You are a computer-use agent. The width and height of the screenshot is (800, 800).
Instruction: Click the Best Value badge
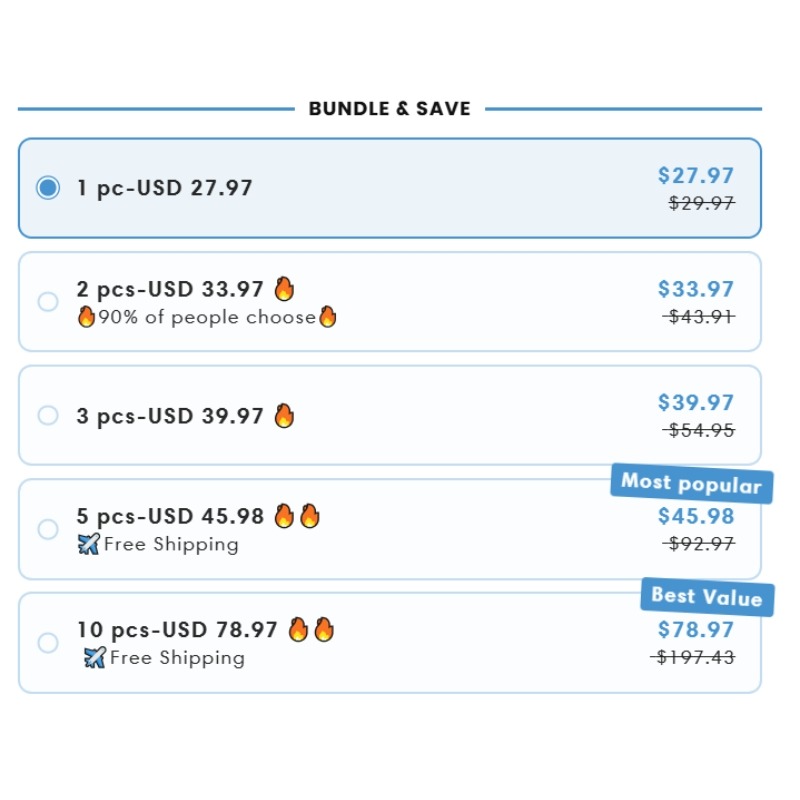[x=707, y=597]
